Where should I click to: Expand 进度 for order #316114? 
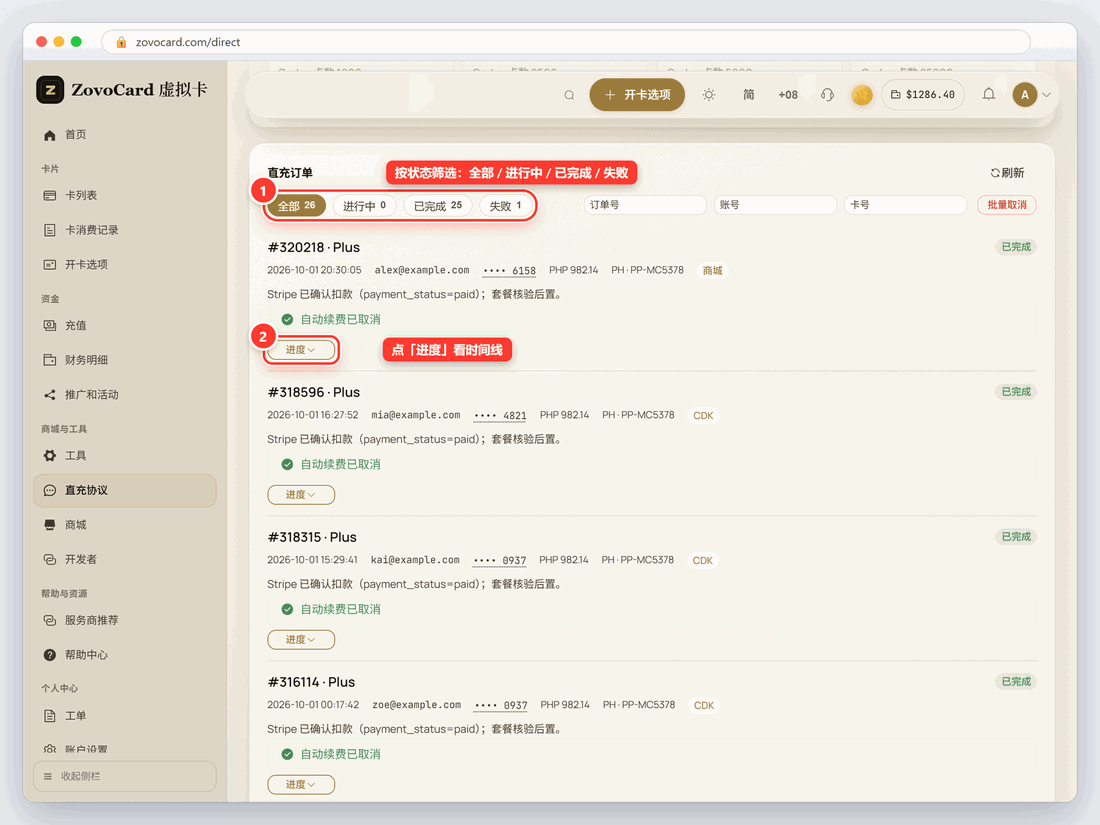301,784
